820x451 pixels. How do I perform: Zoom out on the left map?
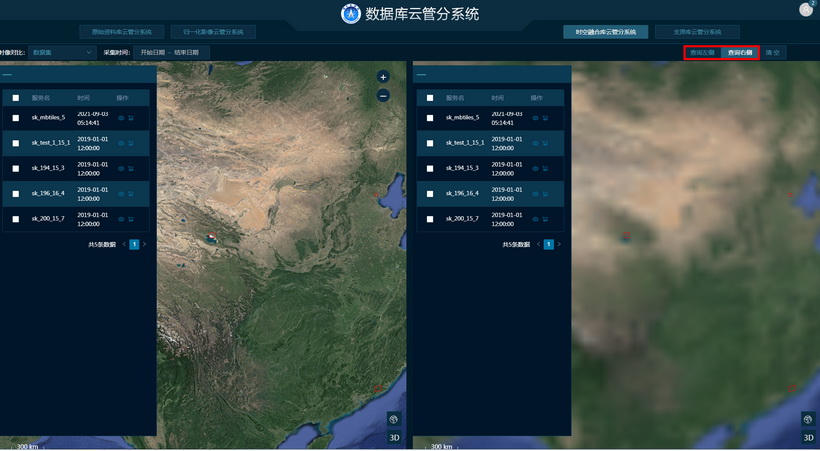(x=383, y=96)
